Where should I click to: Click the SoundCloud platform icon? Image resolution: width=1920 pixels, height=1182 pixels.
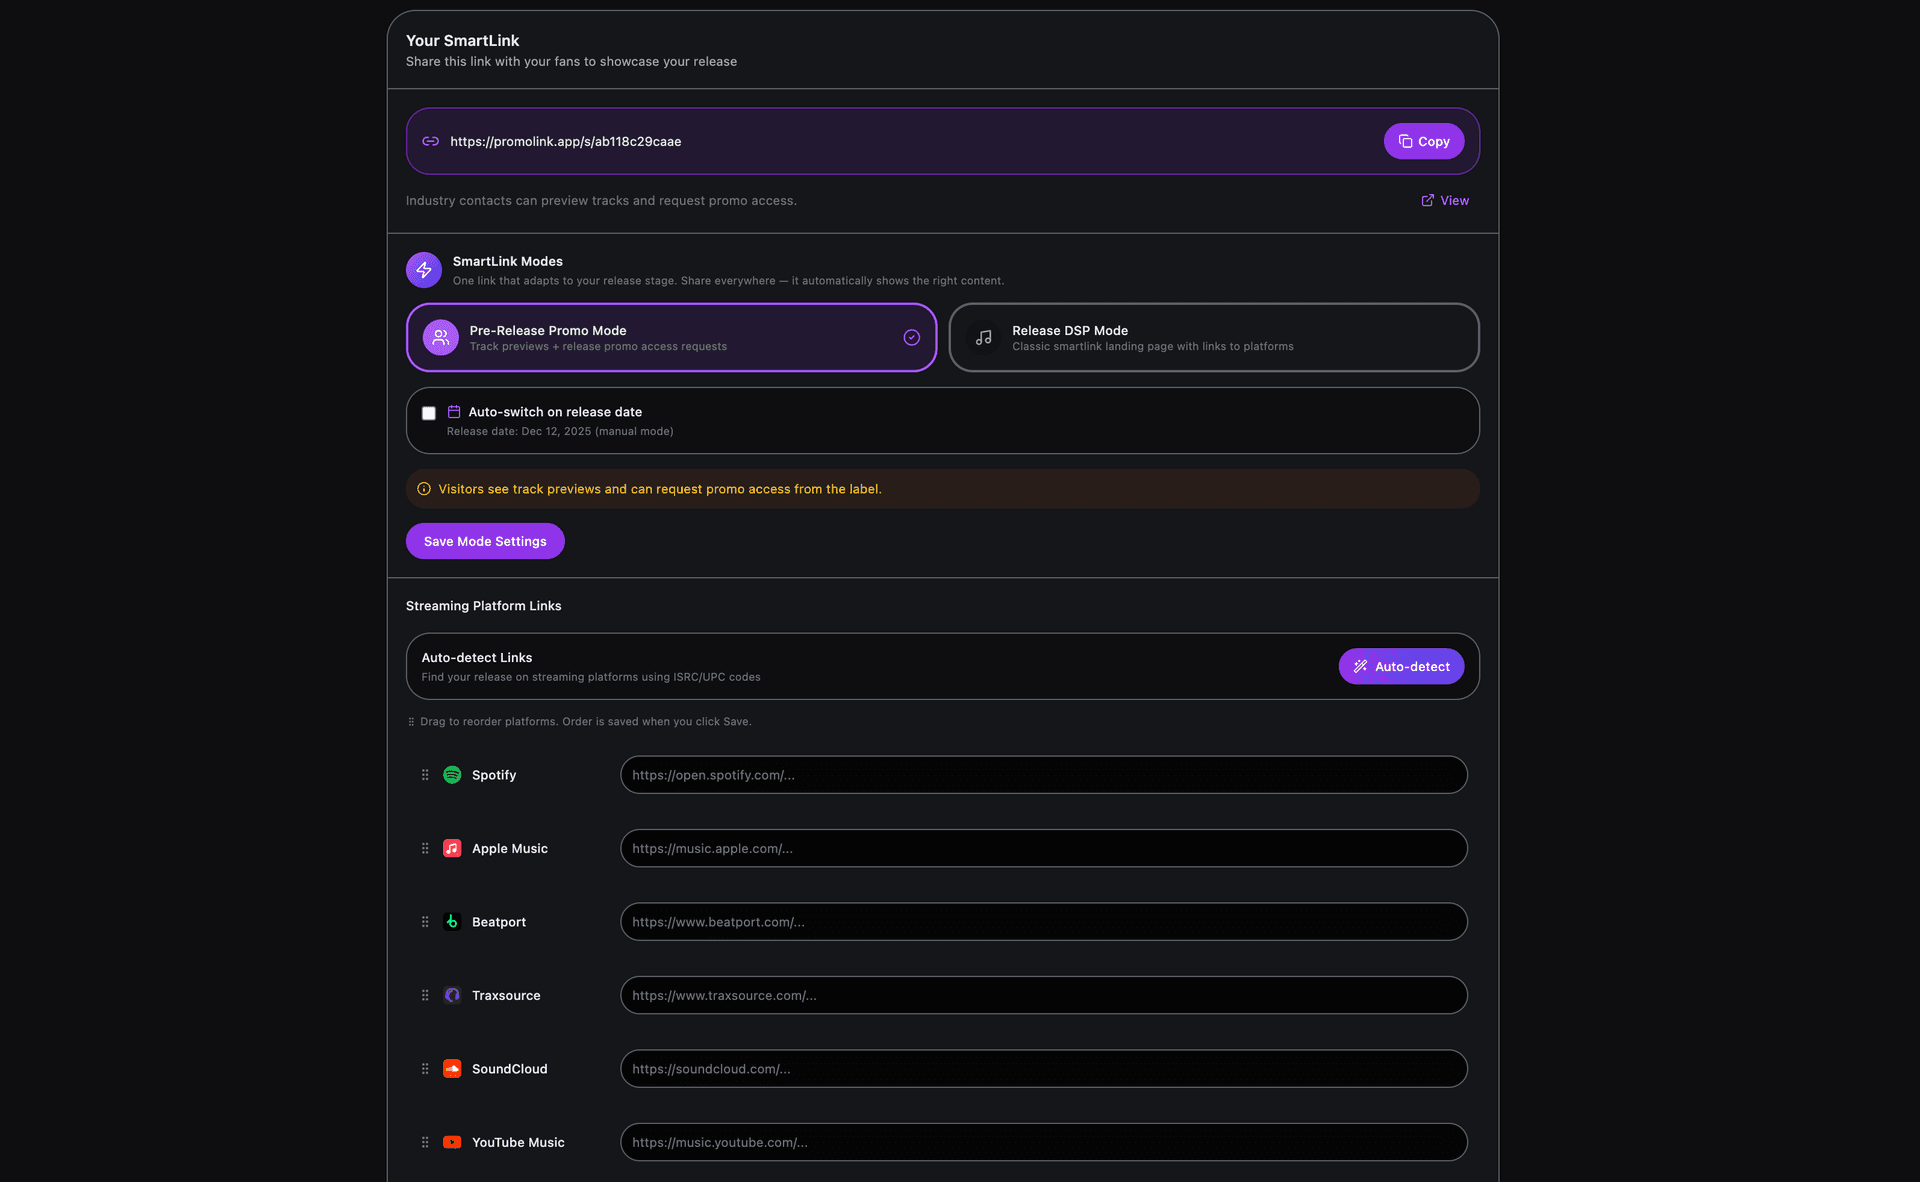(x=452, y=1068)
